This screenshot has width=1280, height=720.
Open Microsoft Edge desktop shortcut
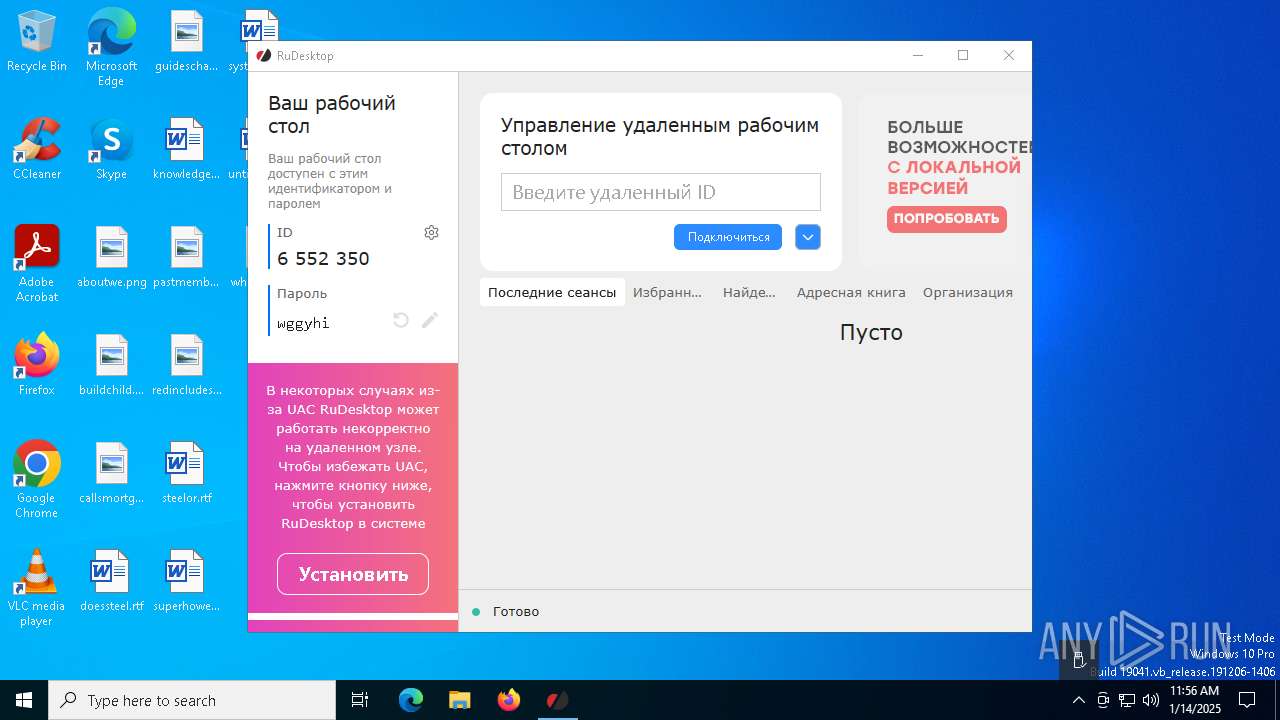tap(111, 48)
